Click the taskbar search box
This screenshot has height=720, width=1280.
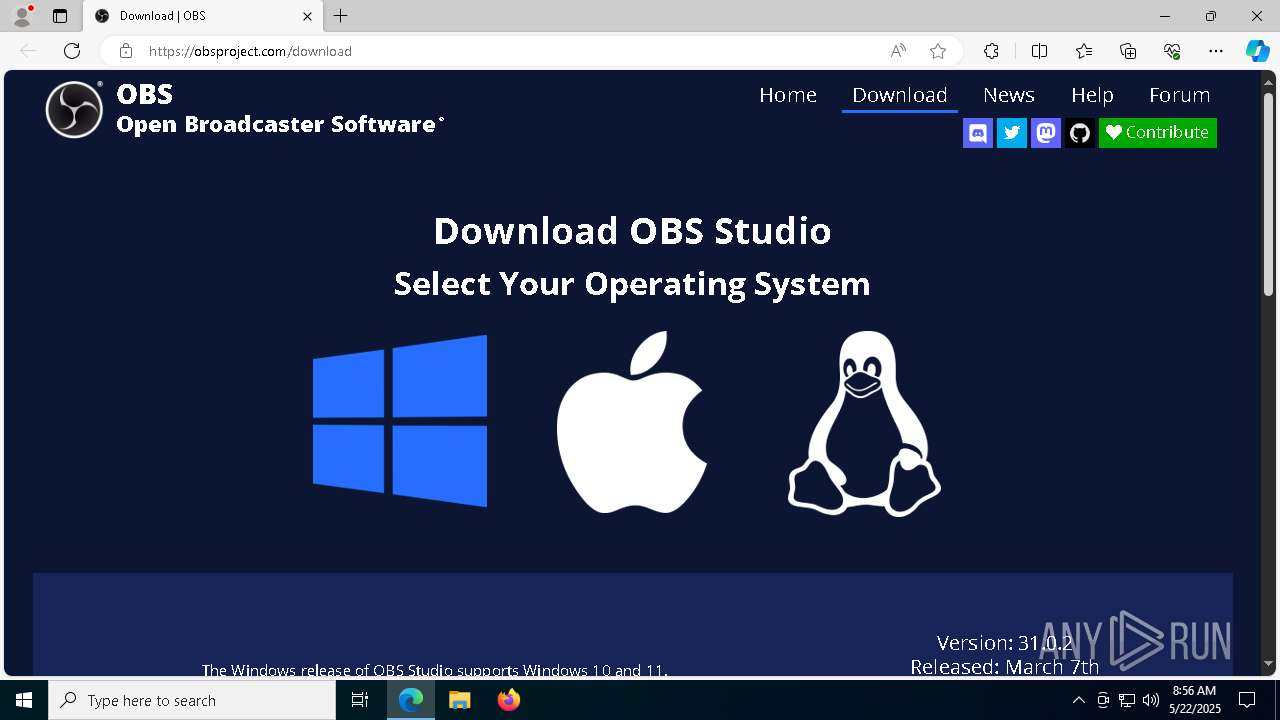tap(192, 700)
